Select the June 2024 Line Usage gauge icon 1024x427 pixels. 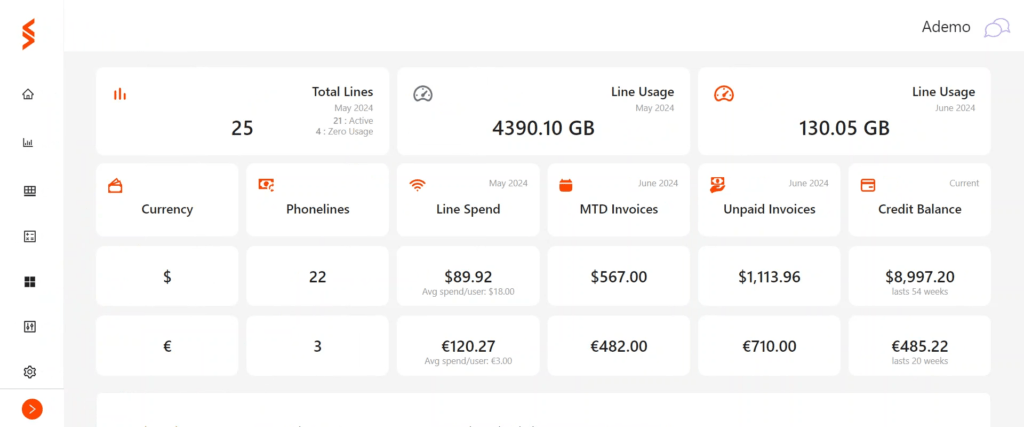point(724,94)
